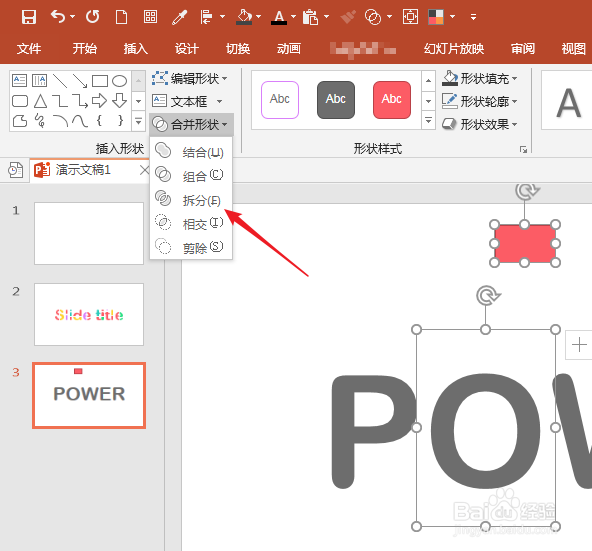Switch to the 插入 ribbon tab
The height and width of the screenshot is (551, 592).
click(x=136, y=48)
